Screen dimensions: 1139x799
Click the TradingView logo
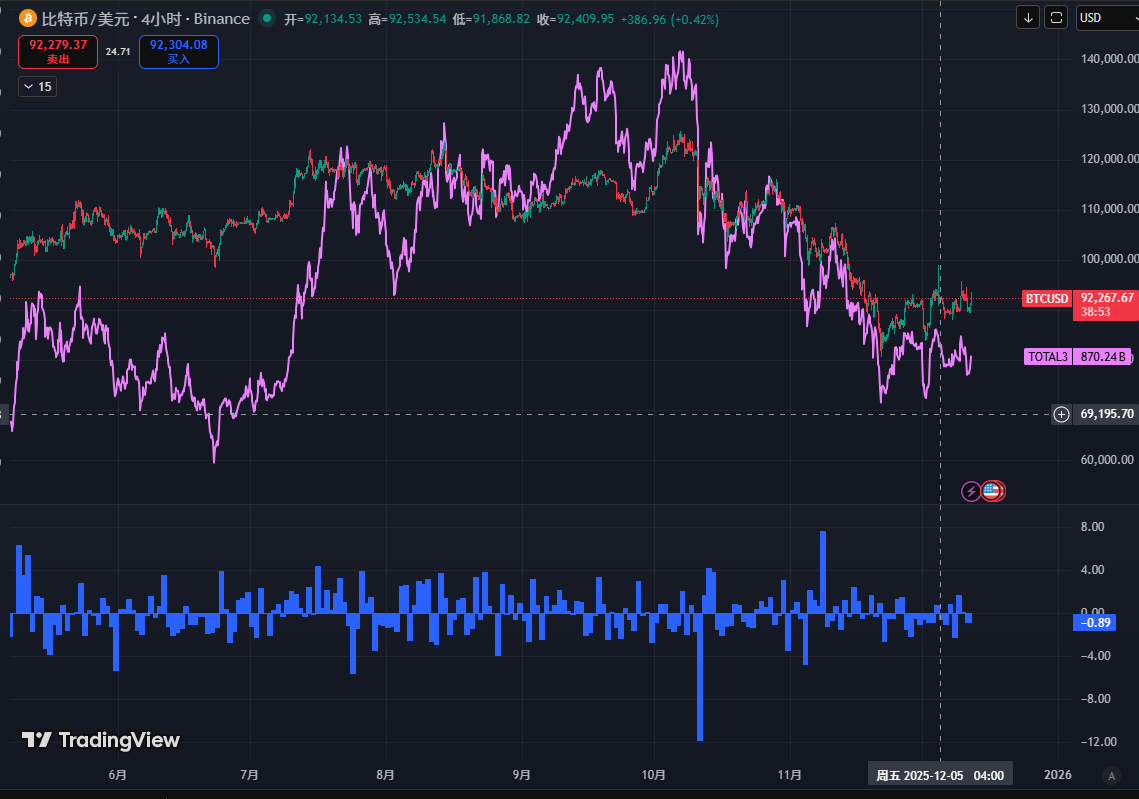click(101, 740)
